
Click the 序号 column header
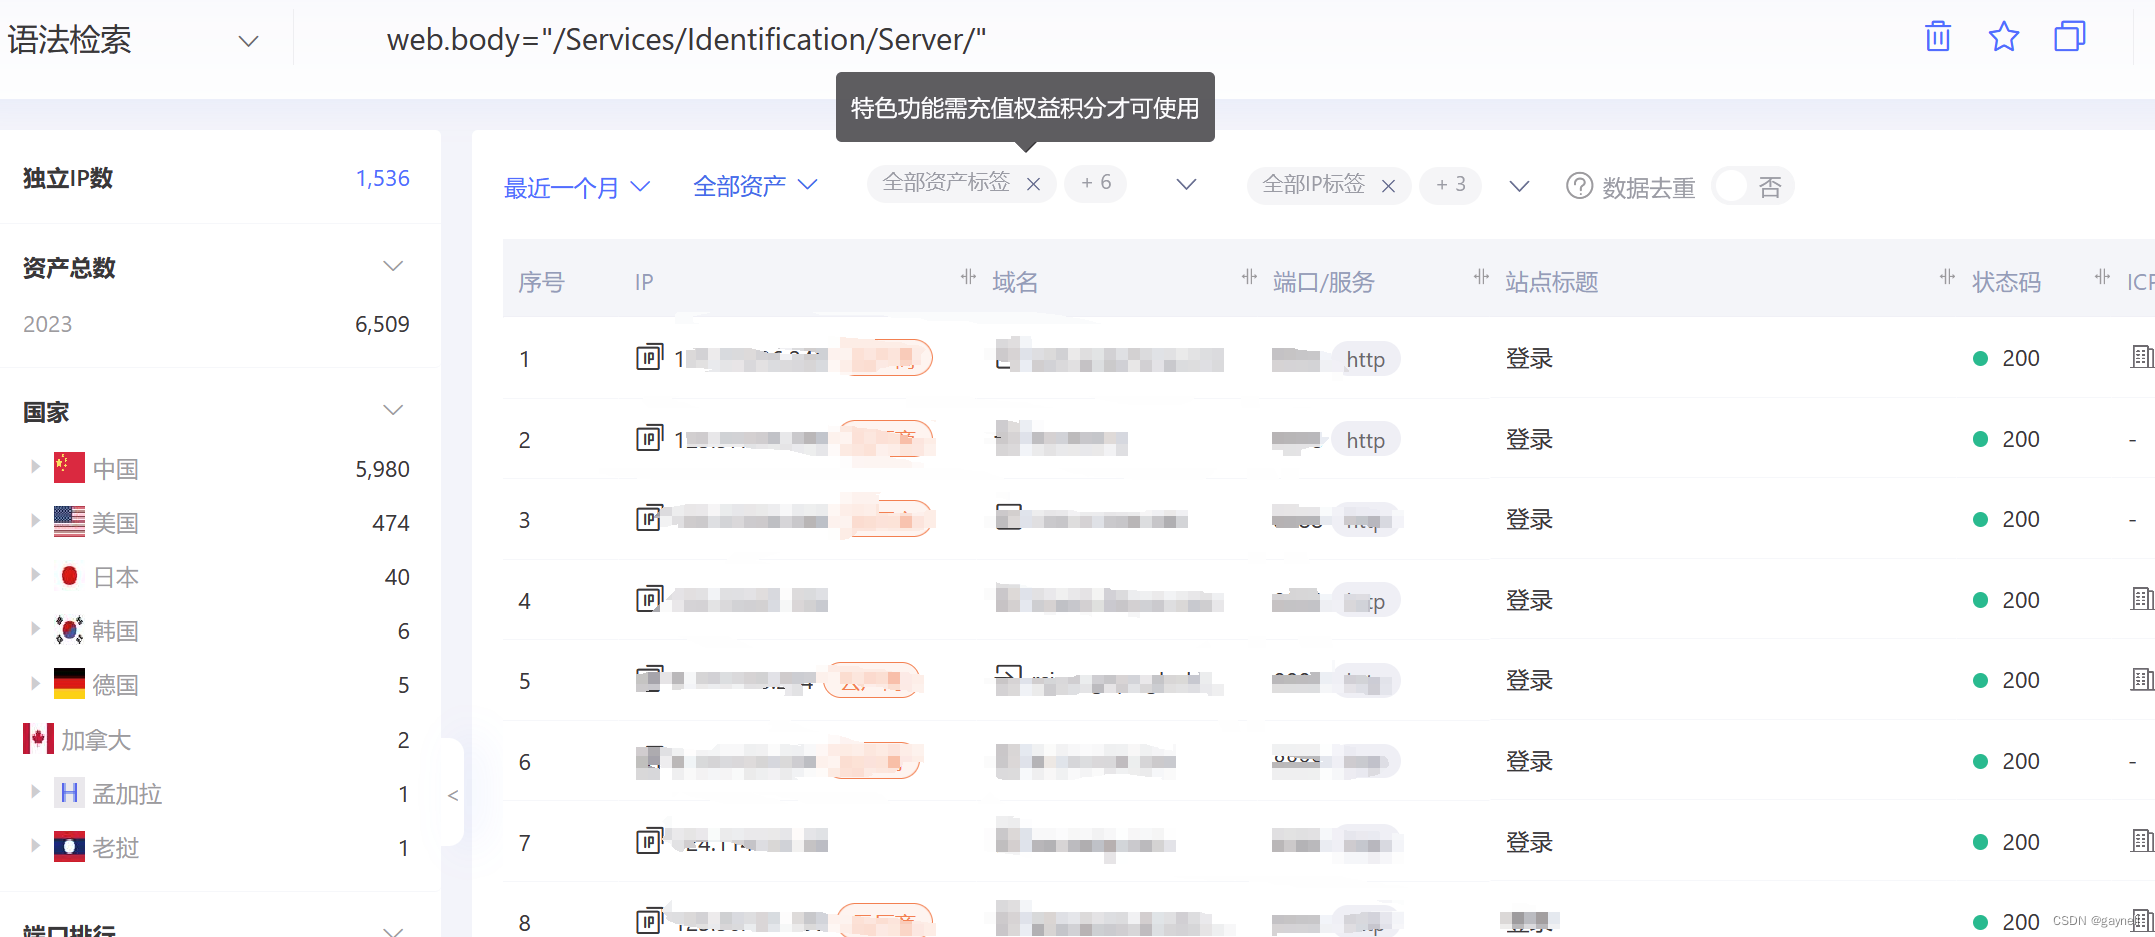pyautogui.click(x=541, y=282)
